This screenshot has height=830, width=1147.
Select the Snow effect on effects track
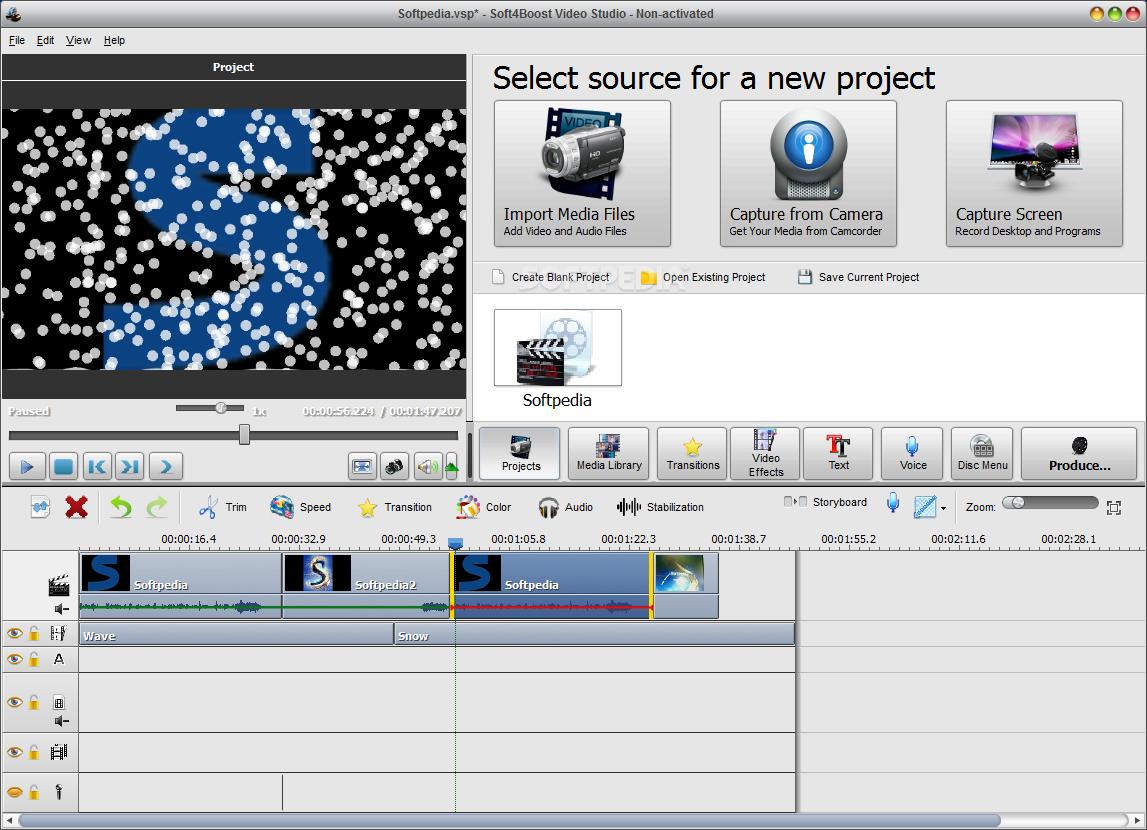(x=595, y=635)
